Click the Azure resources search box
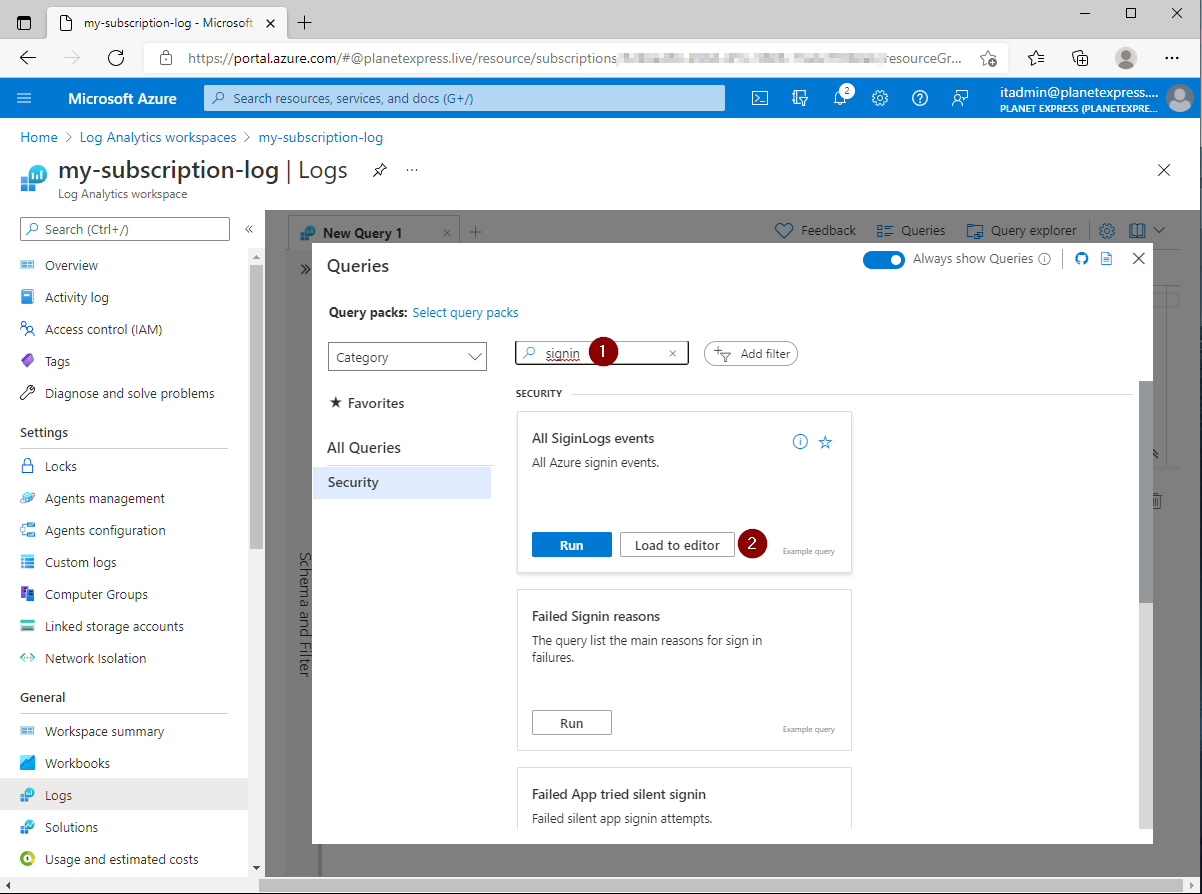The height and width of the screenshot is (894, 1202). [x=465, y=98]
